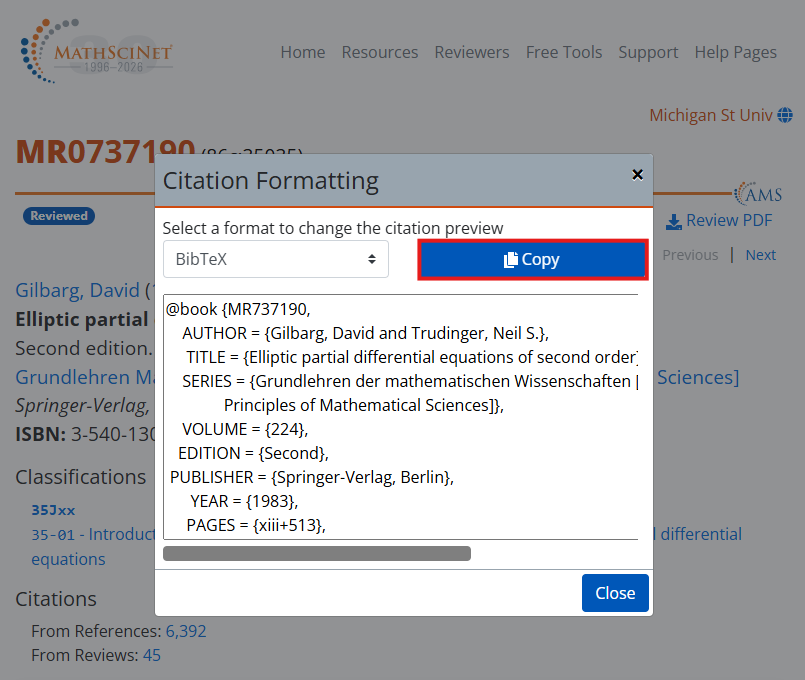Click the Citation Formatting title
This screenshot has height=680, width=805.
pos(271,181)
